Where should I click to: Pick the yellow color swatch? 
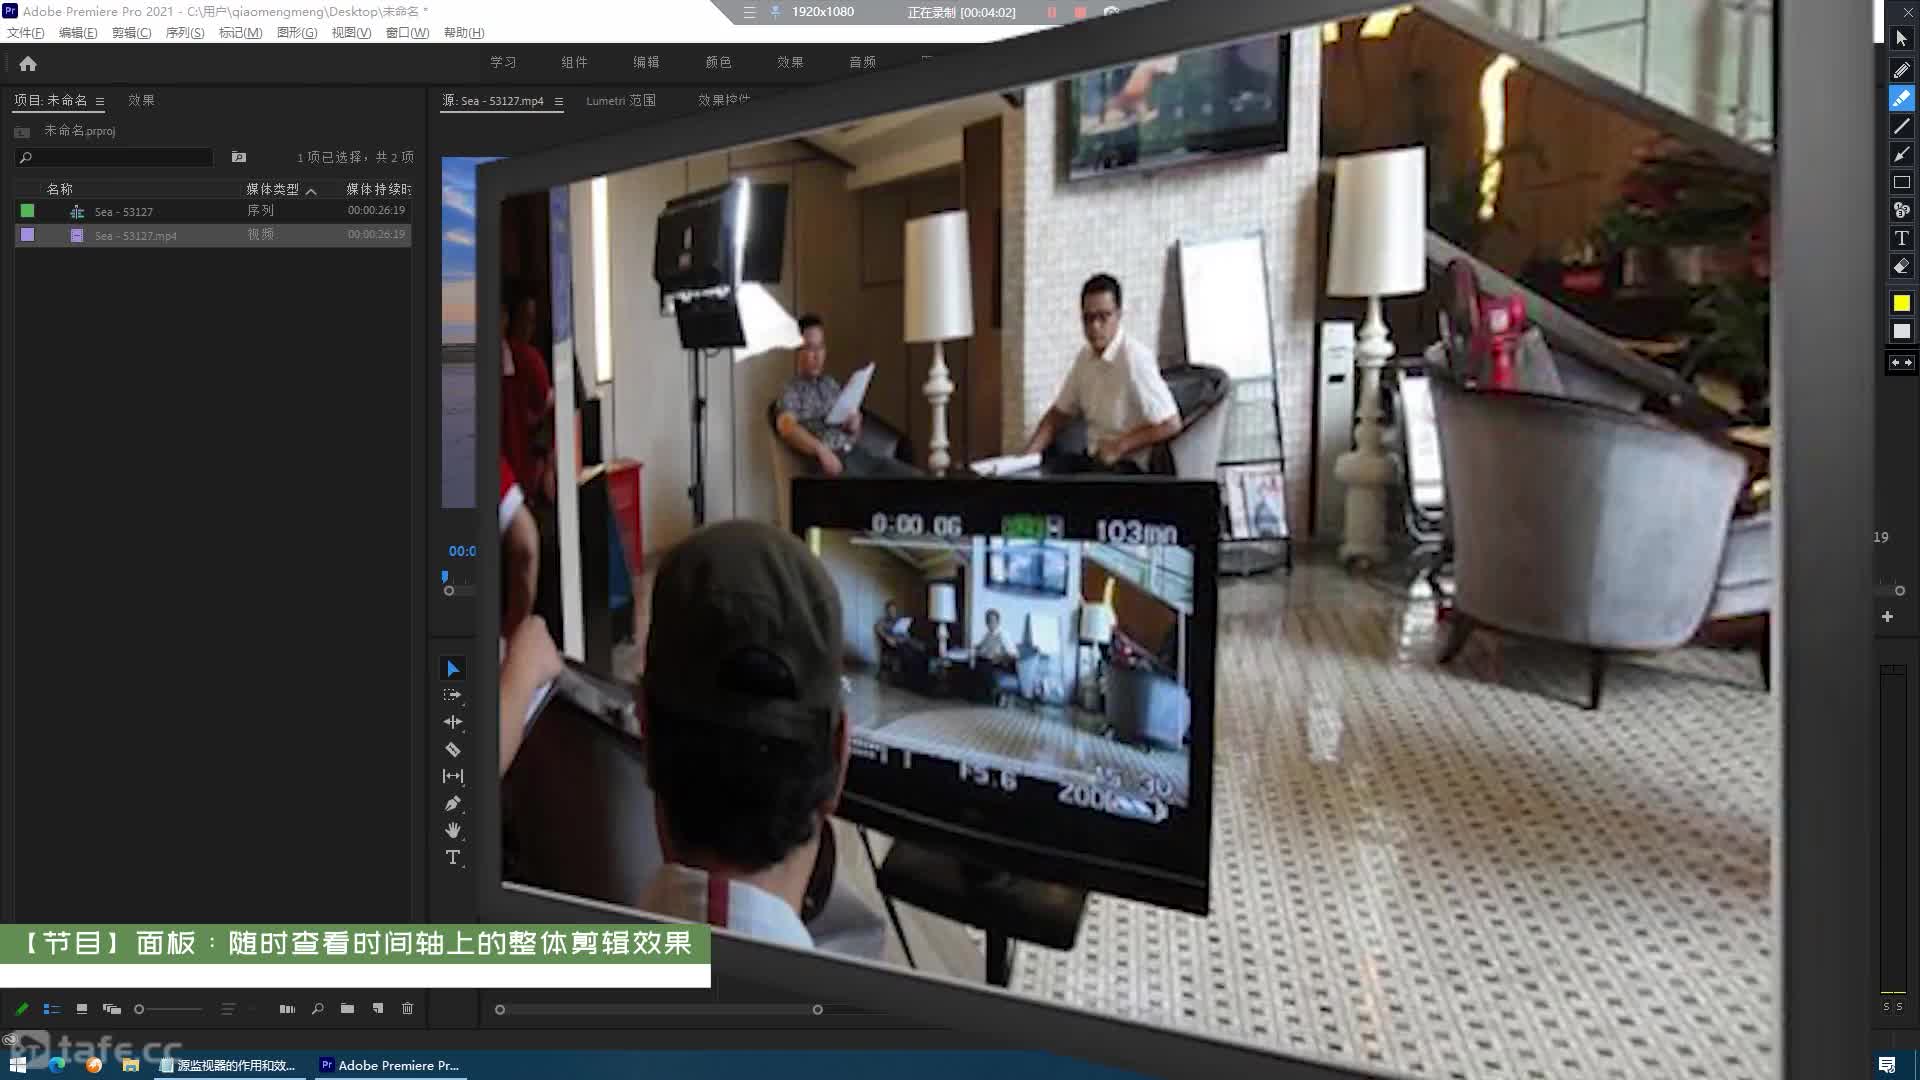[x=1901, y=303]
